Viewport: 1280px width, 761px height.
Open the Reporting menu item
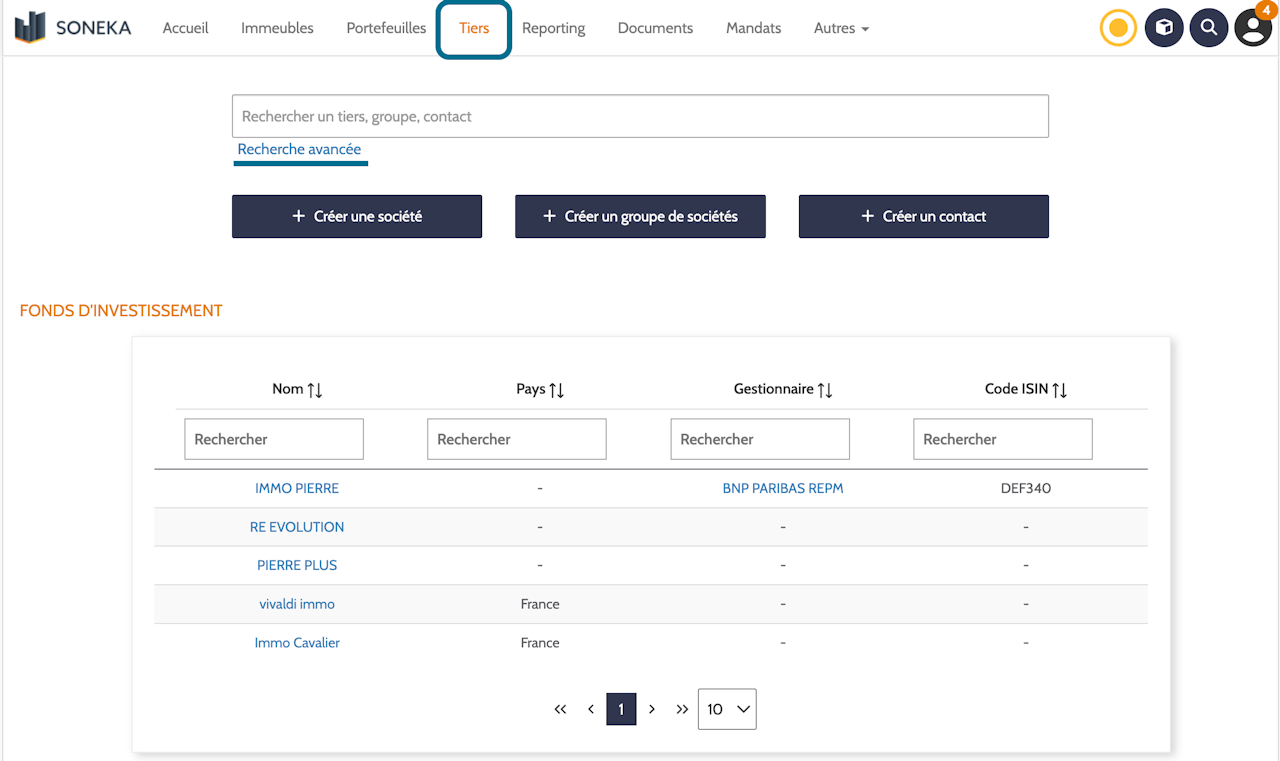[554, 28]
